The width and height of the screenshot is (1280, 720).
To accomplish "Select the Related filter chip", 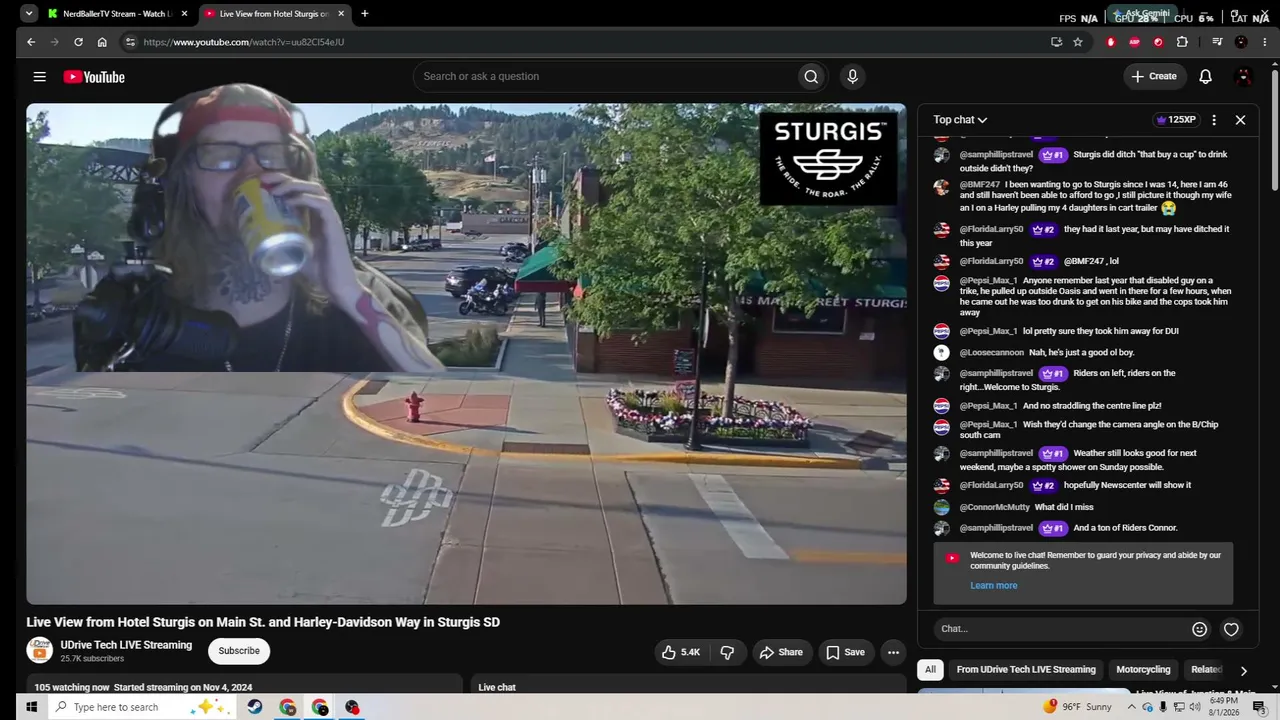I will [1206, 670].
